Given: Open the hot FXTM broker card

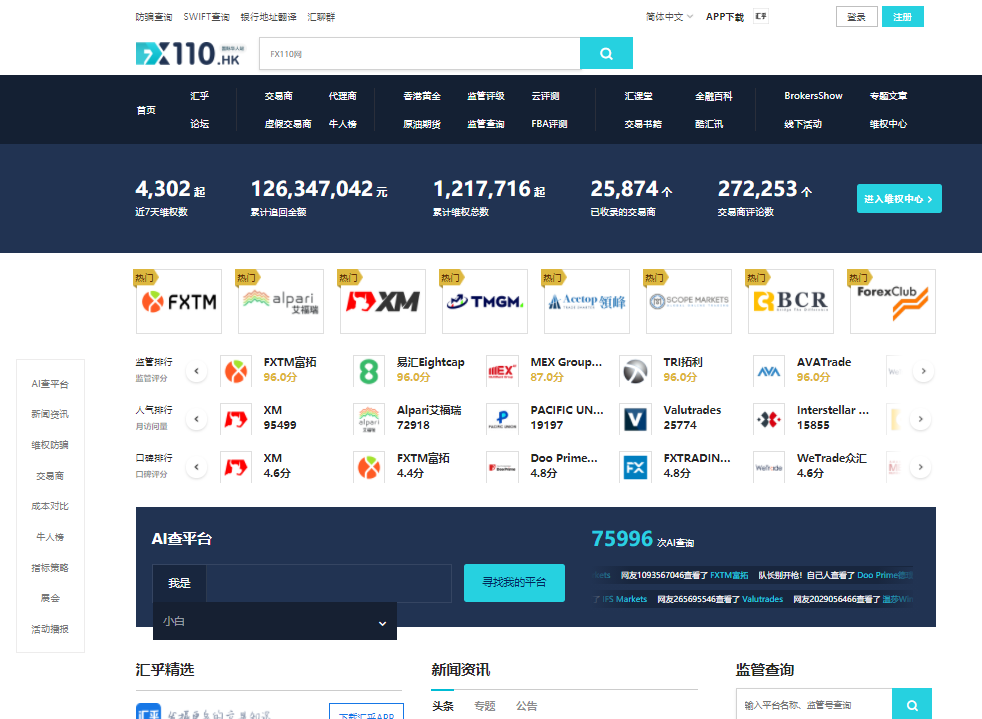Looking at the screenshot, I should pyautogui.click(x=178, y=301).
